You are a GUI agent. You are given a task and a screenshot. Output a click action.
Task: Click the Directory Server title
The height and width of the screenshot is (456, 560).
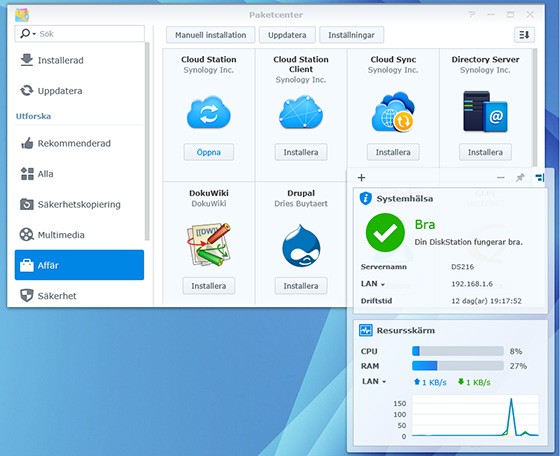click(485, 59)
